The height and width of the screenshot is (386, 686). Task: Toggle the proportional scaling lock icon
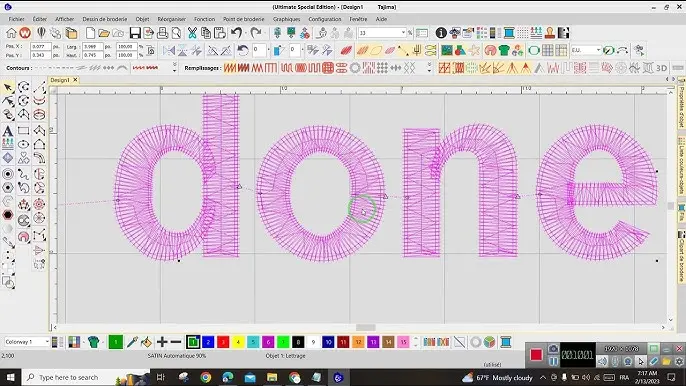(x=151, y=51)
